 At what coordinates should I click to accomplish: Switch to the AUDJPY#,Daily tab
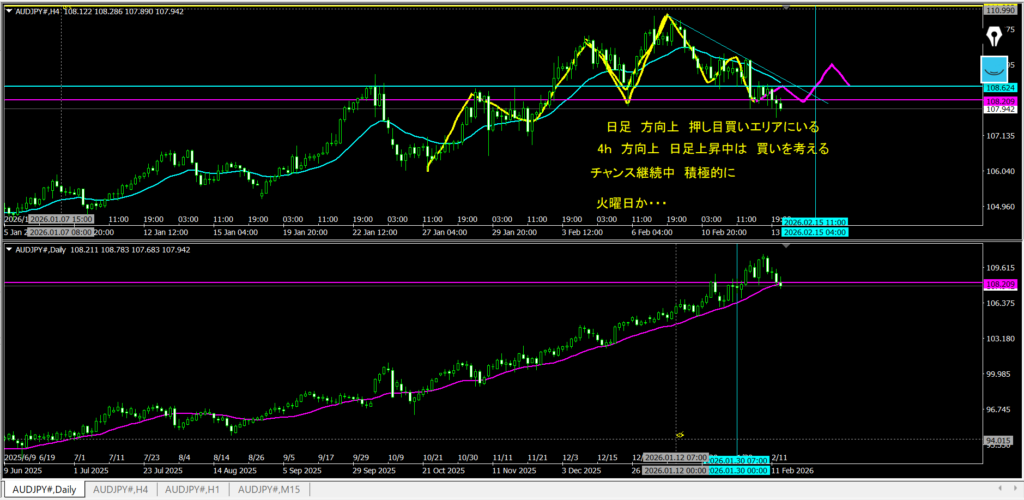[44, 490]
